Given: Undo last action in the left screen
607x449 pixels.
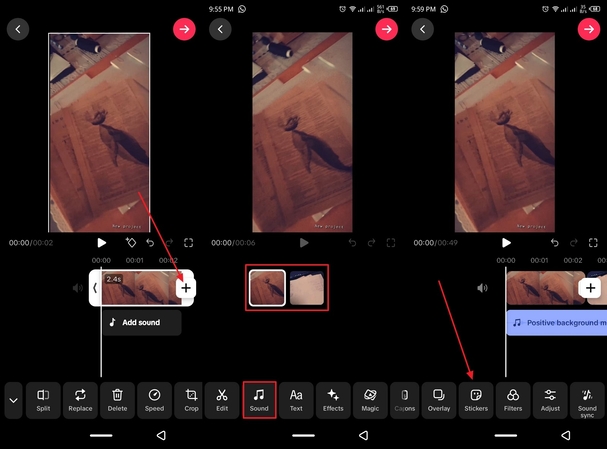Looking at the screenshot, I should [x=150, y=243].
